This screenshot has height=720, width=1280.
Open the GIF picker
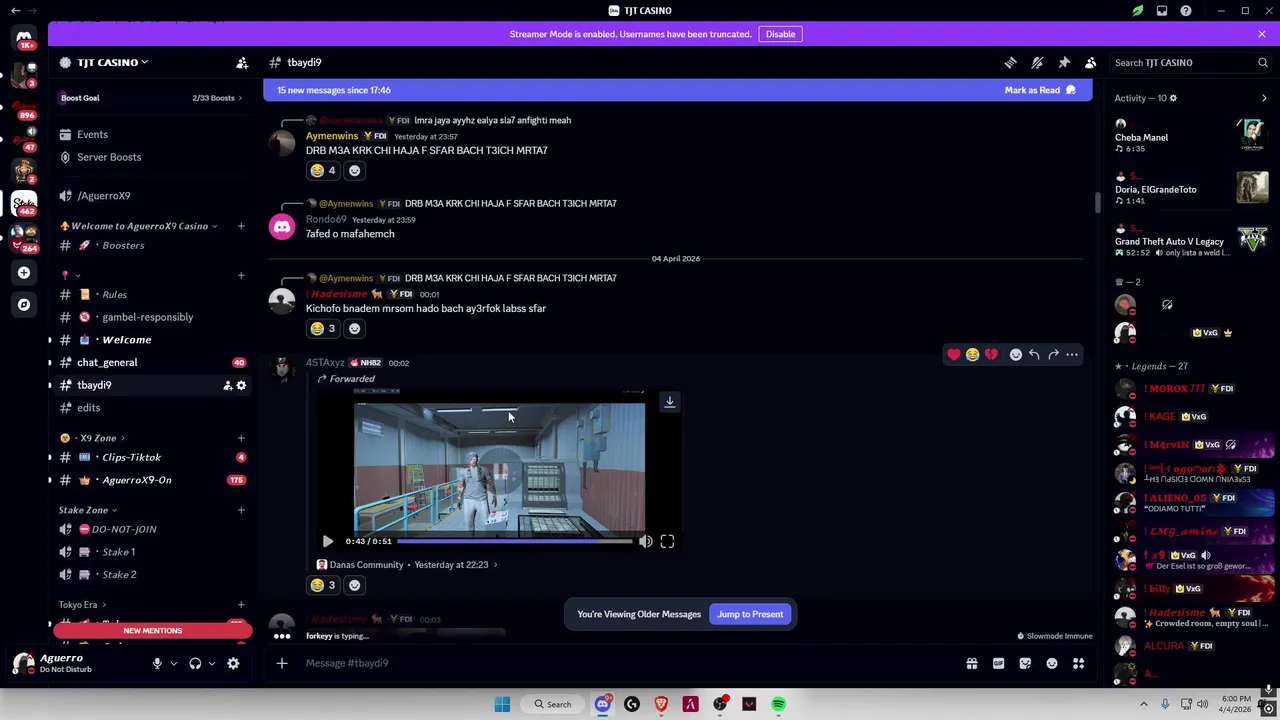[x=998, y=663]
